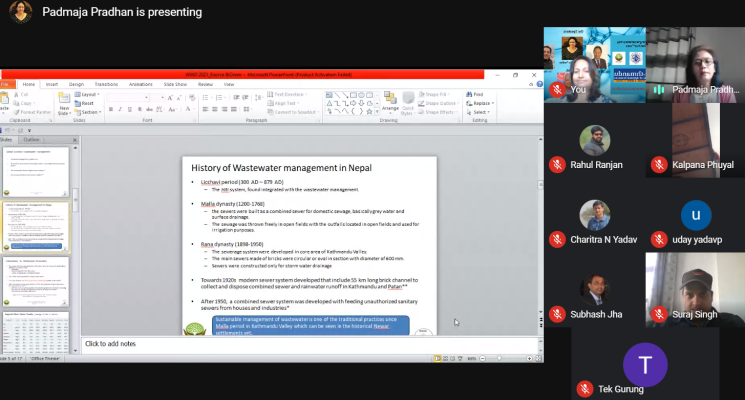Viewport: 745px width, 400px height.
Task: Expand the Section dropdown
Action: (x=88, y=112)
